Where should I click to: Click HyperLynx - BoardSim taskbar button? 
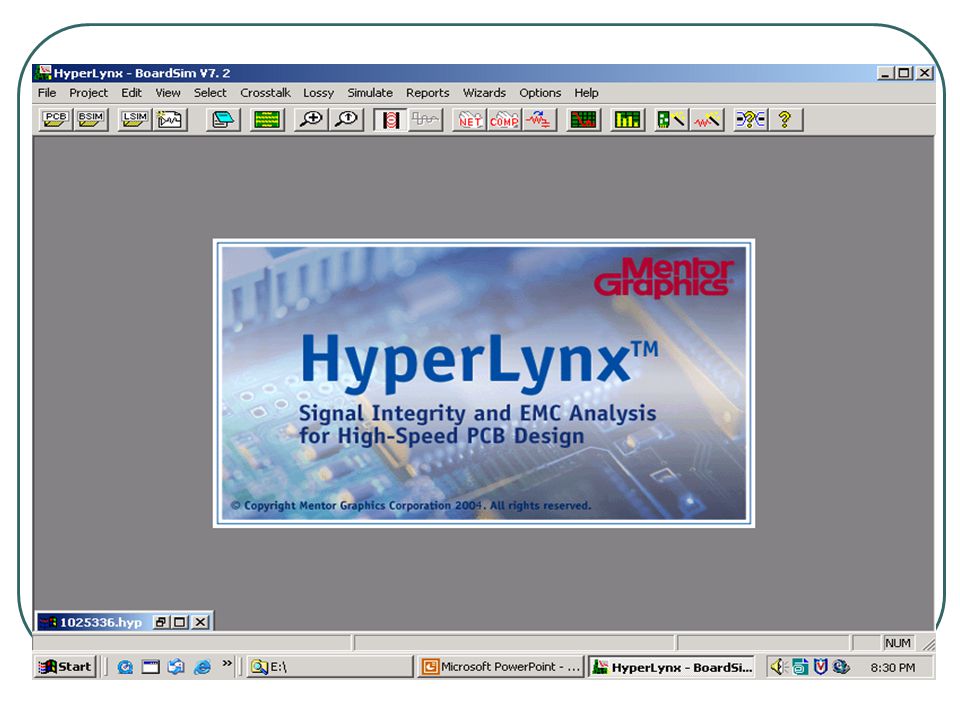pyautogui.click(x=672, y=667)
